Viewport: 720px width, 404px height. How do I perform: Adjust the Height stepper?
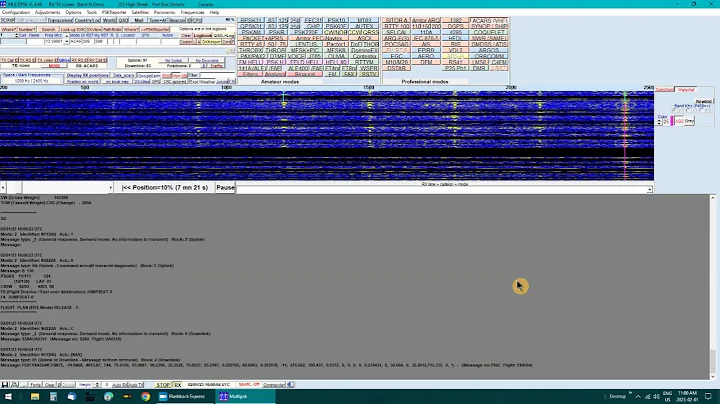[x=96, y=385]
